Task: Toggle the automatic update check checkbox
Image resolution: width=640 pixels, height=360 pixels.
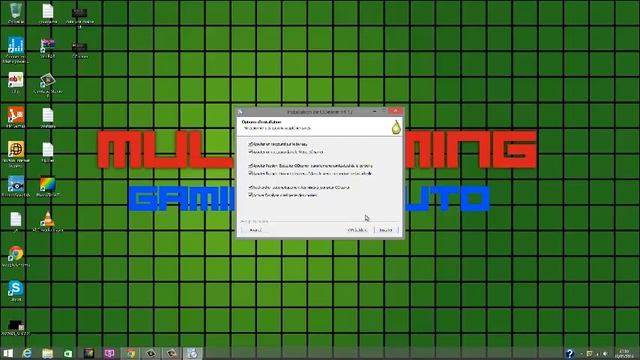Action: click(251, 187)
